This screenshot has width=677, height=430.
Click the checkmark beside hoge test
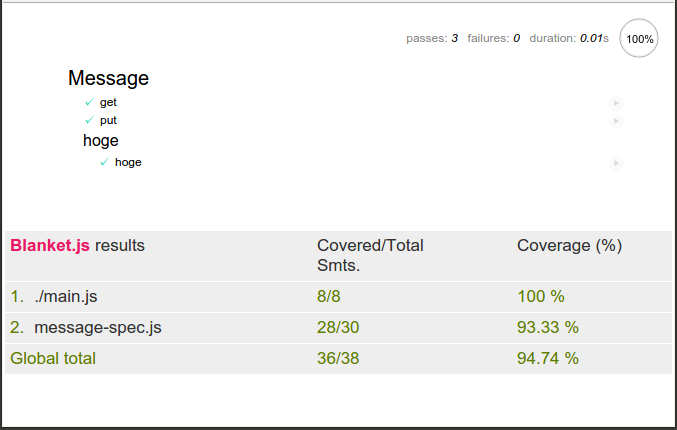point(104,162)
